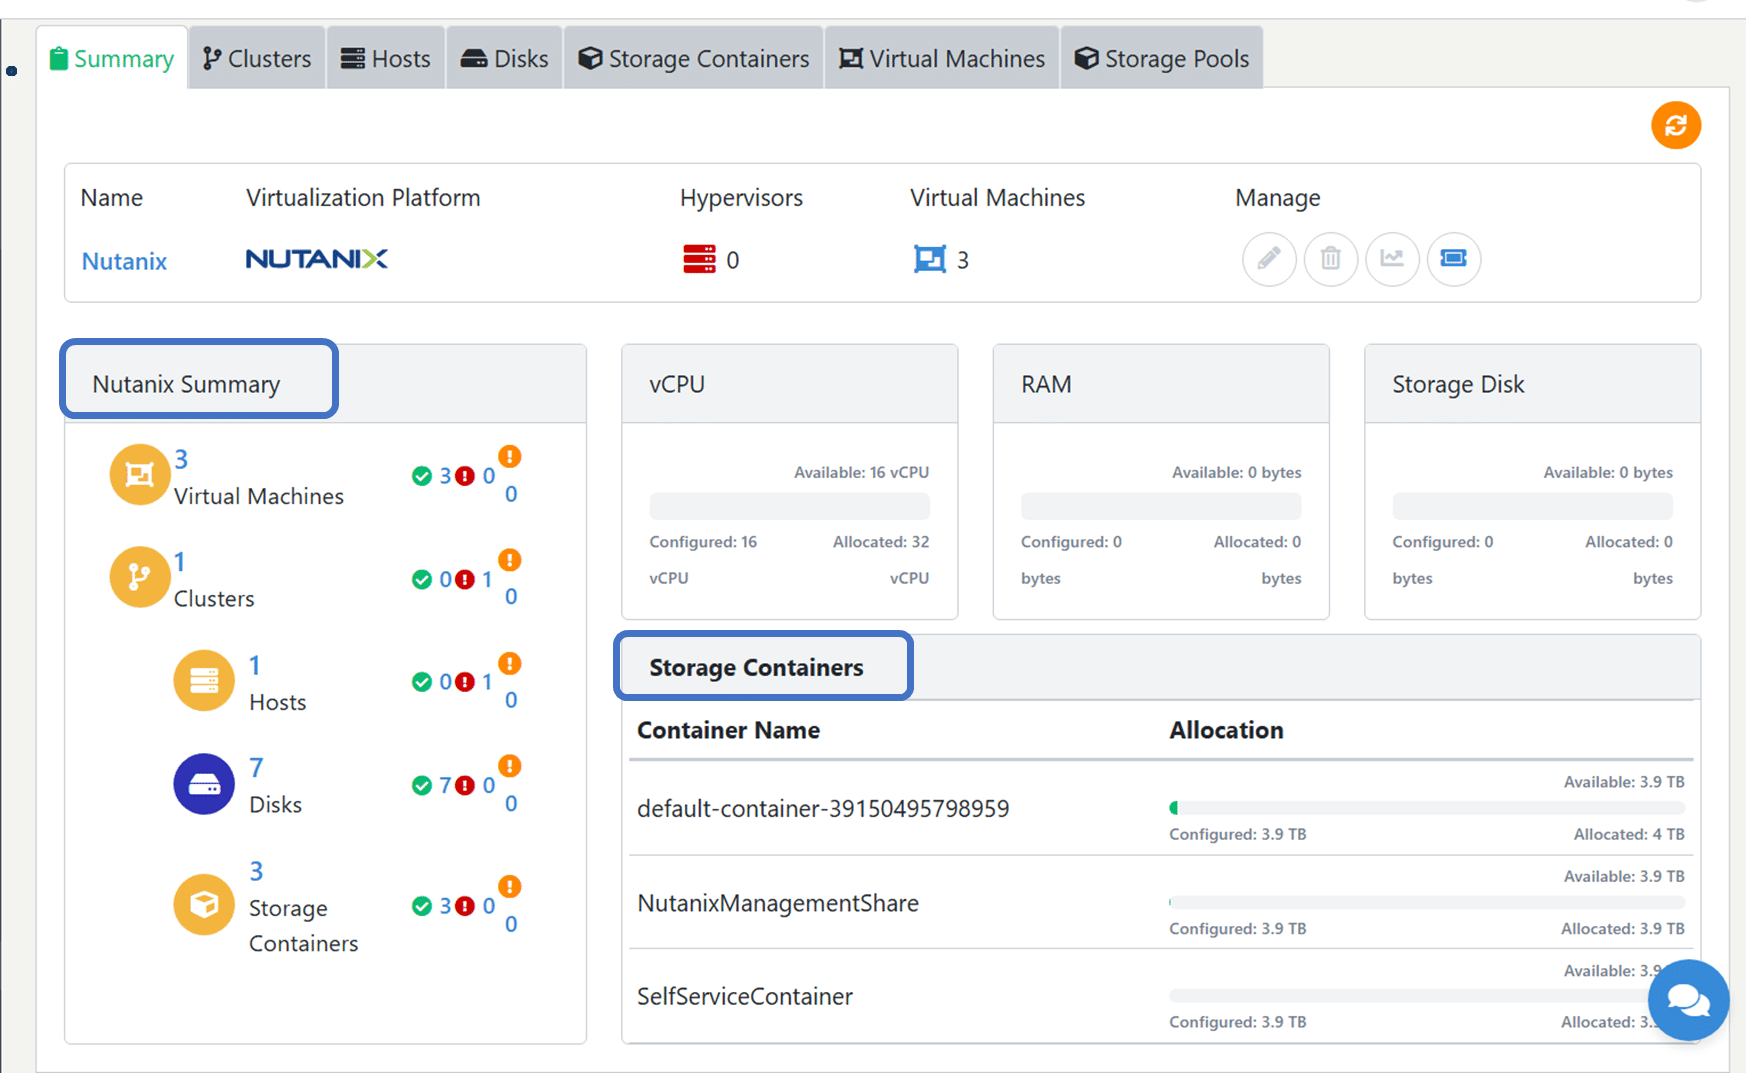Open the Summary tab
The height and width of the screenshot is (1073, 1746).
pyautogui.click(x=112, y=59)
